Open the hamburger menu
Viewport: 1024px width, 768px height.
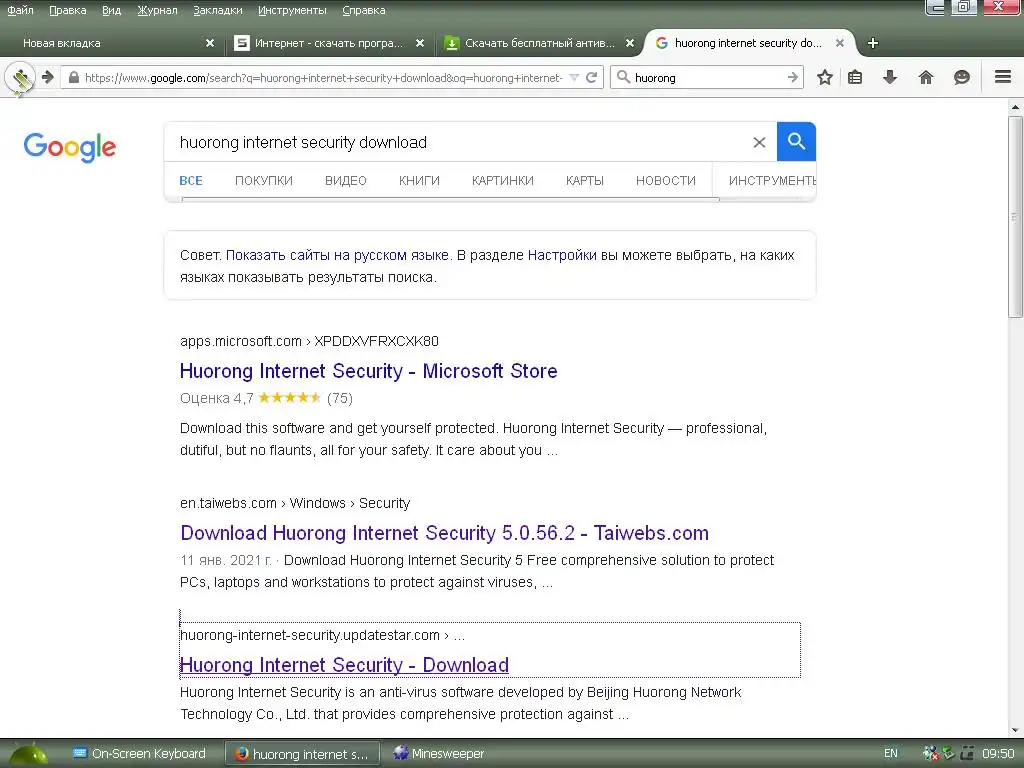[x=1003, y=77]
